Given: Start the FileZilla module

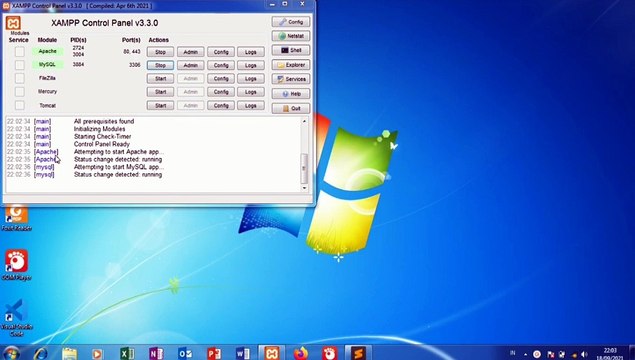Looking at the screenshot, I should click(160, 79).
